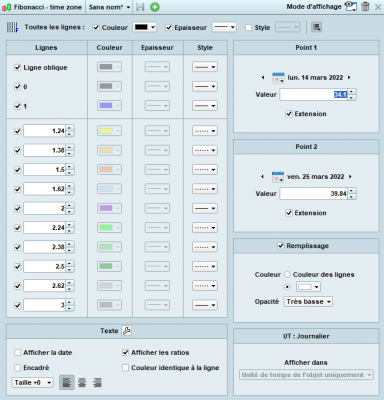Check Couleur identique à la ligne

[x=126, y=368]
